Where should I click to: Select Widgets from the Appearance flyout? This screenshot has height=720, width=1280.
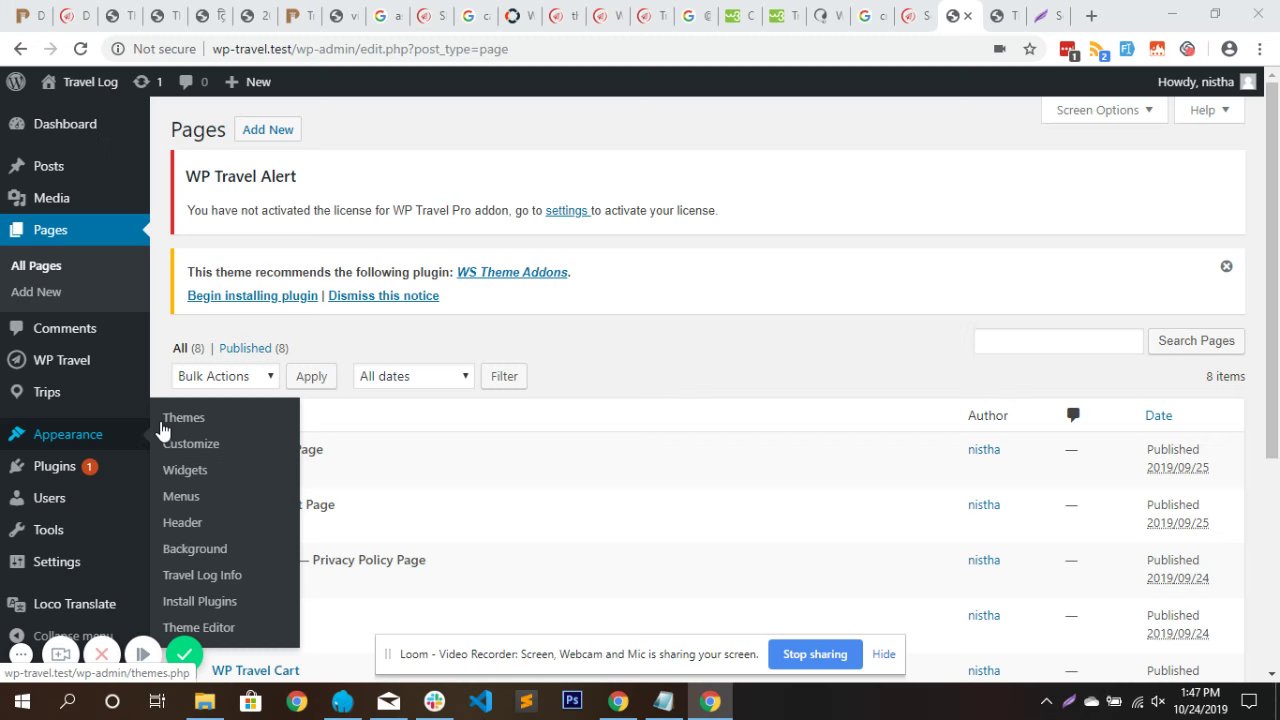click(185, 470)
